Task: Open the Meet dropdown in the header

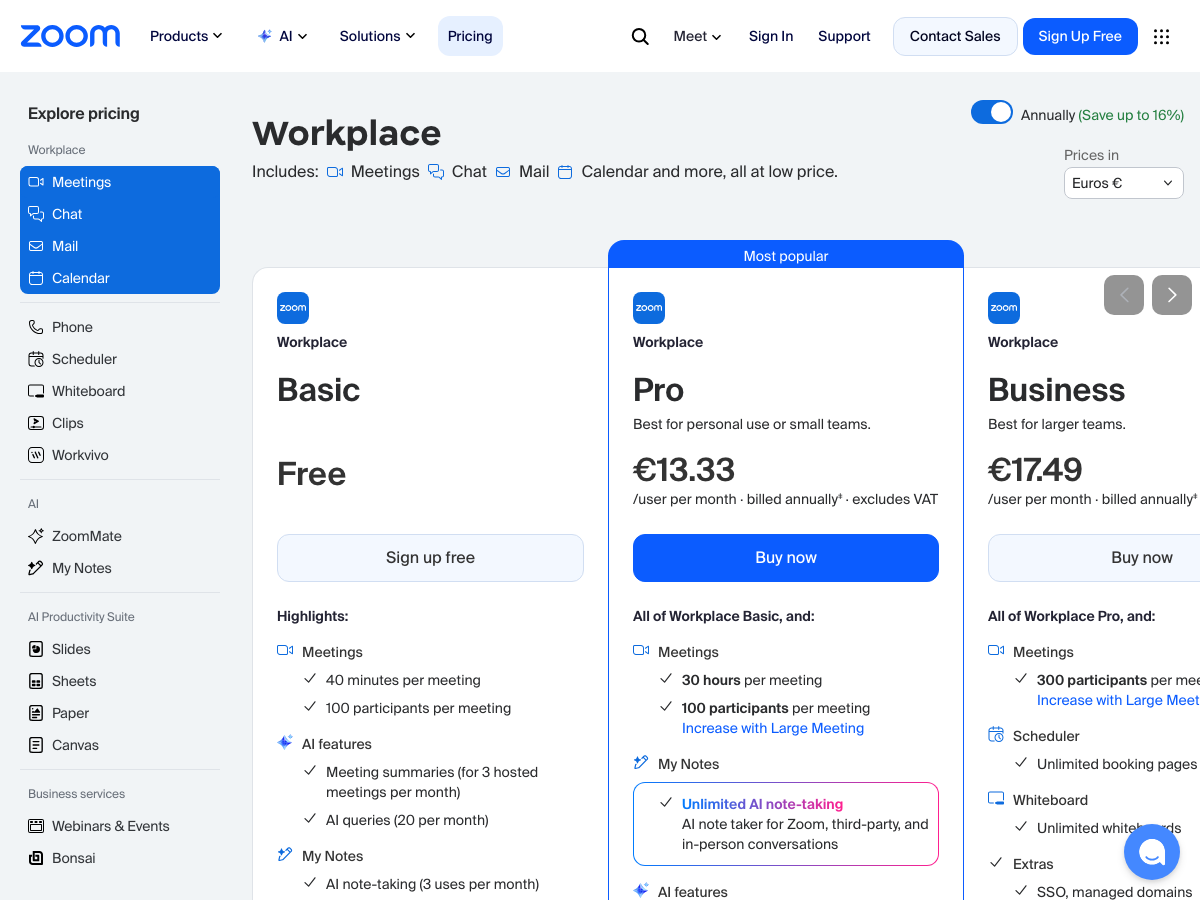Action: [697, 36]
